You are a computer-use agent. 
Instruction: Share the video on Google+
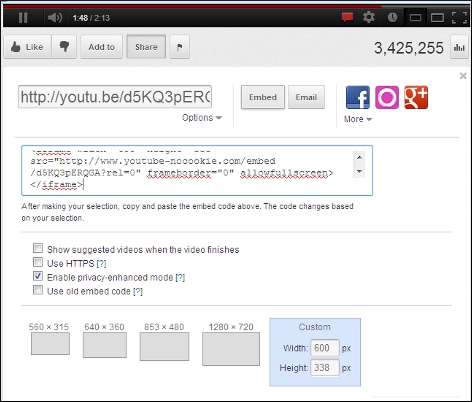[x=416, y=97]
